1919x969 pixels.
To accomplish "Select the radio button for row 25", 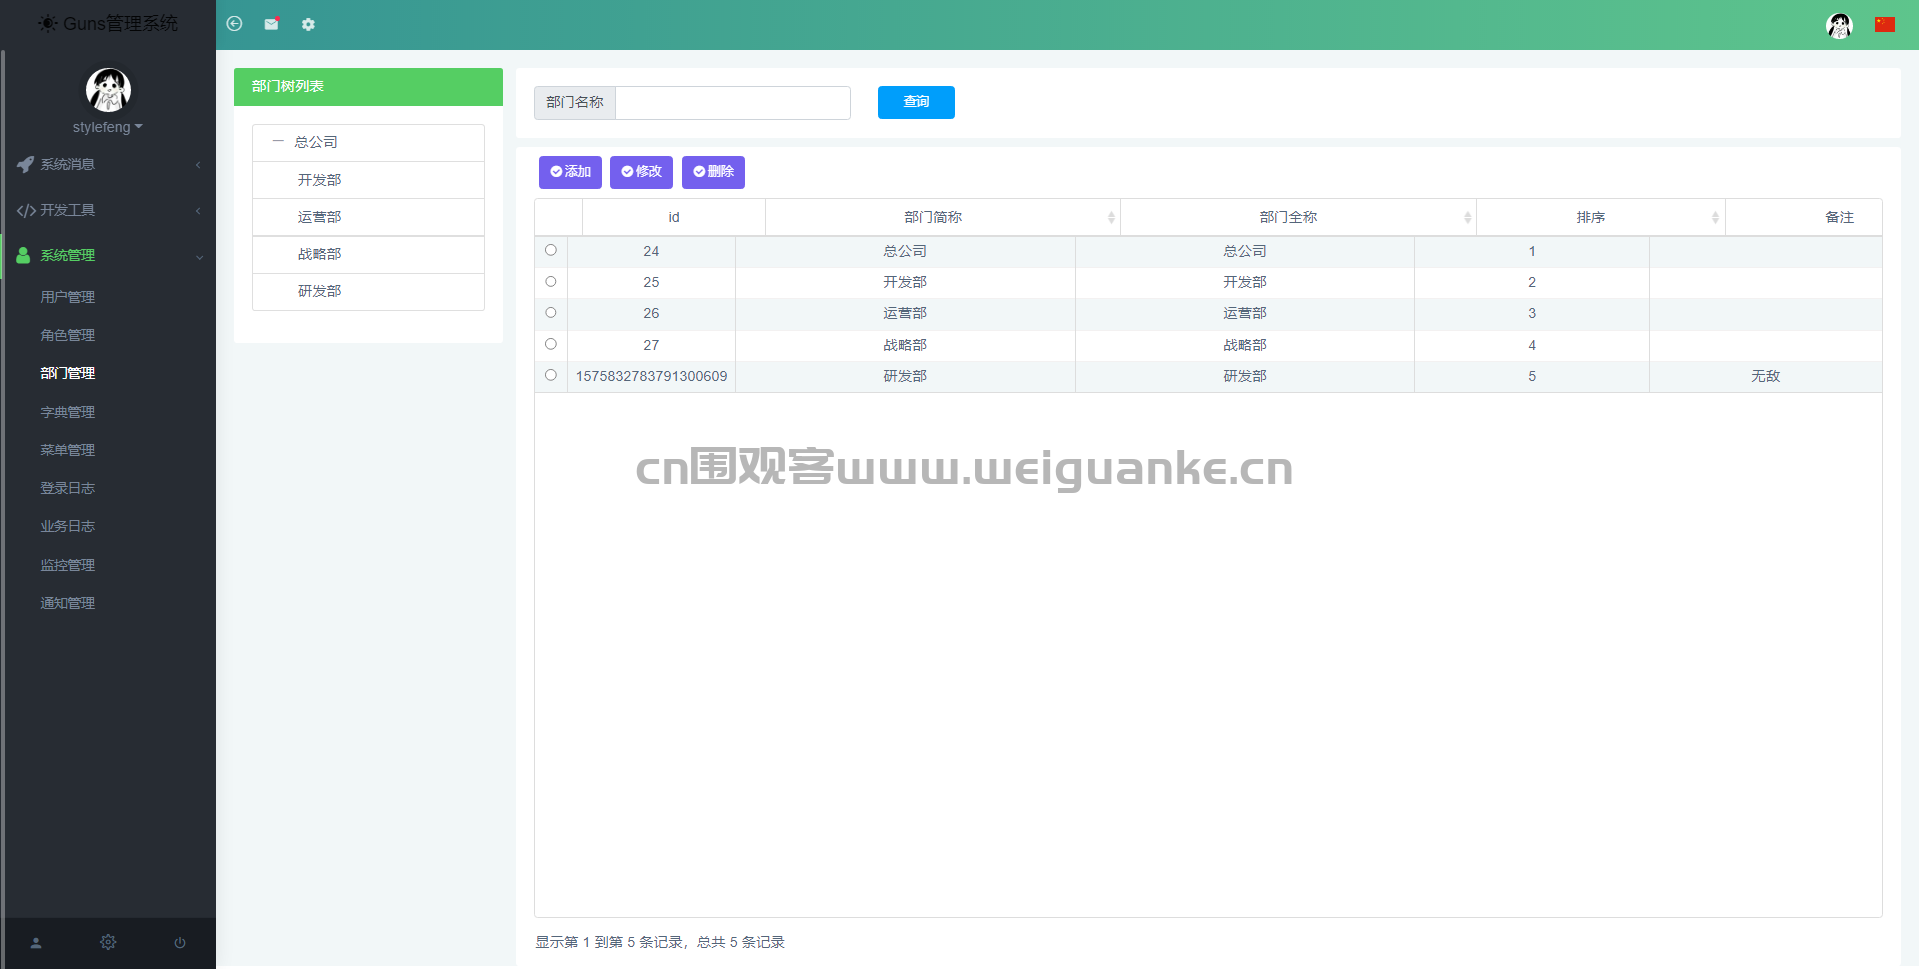I will coord(551,282).
